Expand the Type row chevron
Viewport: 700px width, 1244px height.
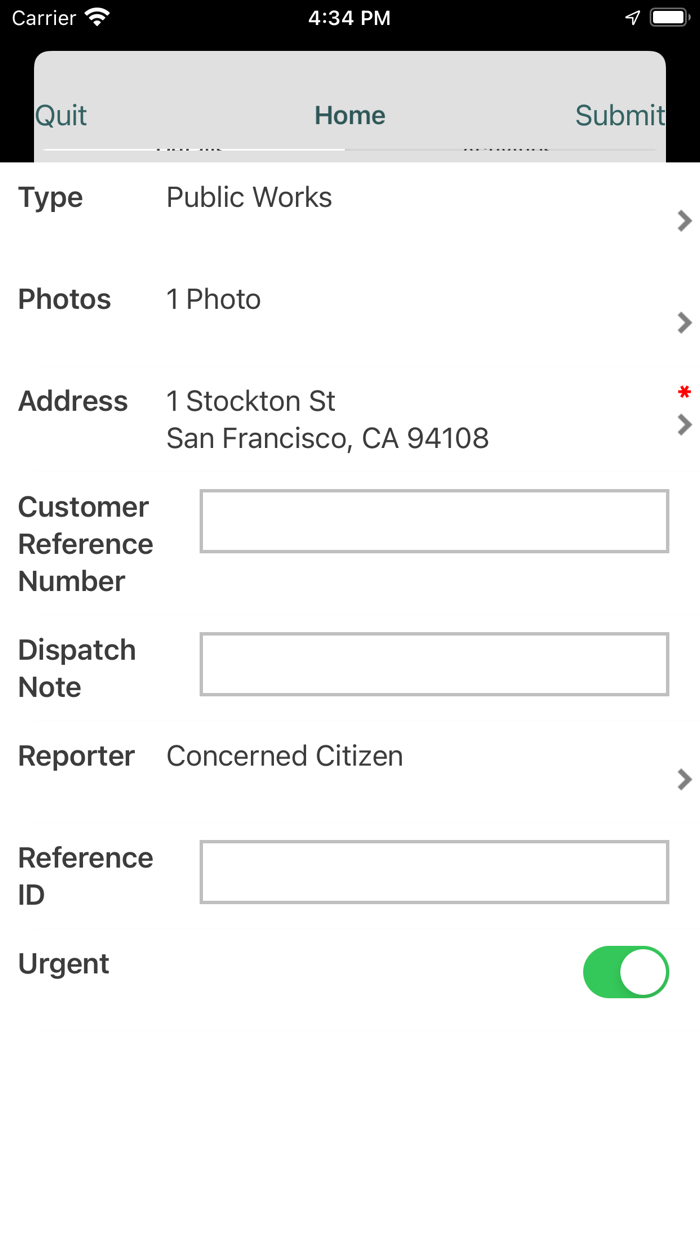[x=684, y=221]
